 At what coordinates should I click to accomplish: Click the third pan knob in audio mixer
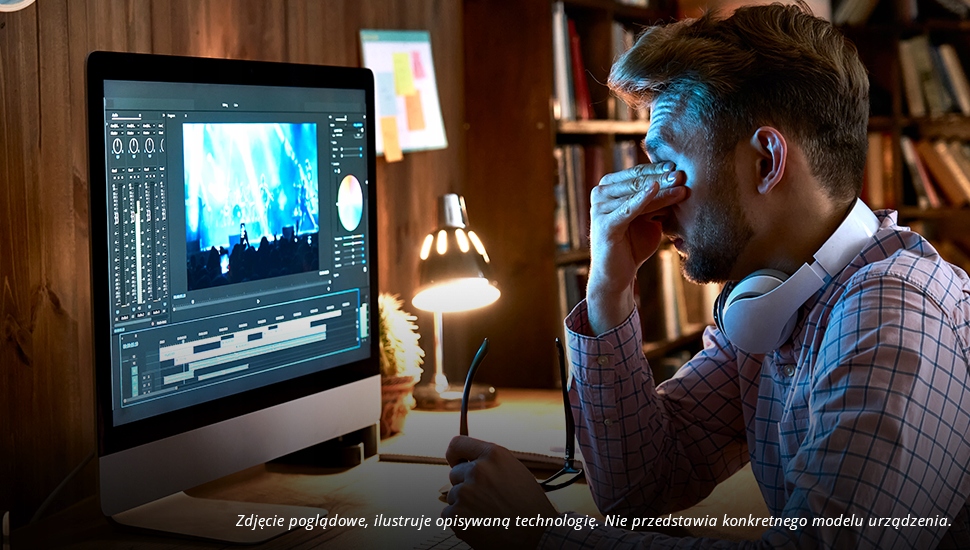pyautogui.click(x=150, y=146)
